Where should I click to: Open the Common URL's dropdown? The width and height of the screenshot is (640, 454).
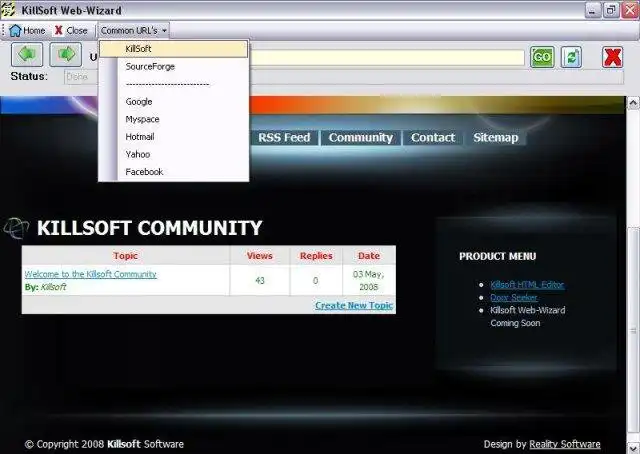(133, 31)
